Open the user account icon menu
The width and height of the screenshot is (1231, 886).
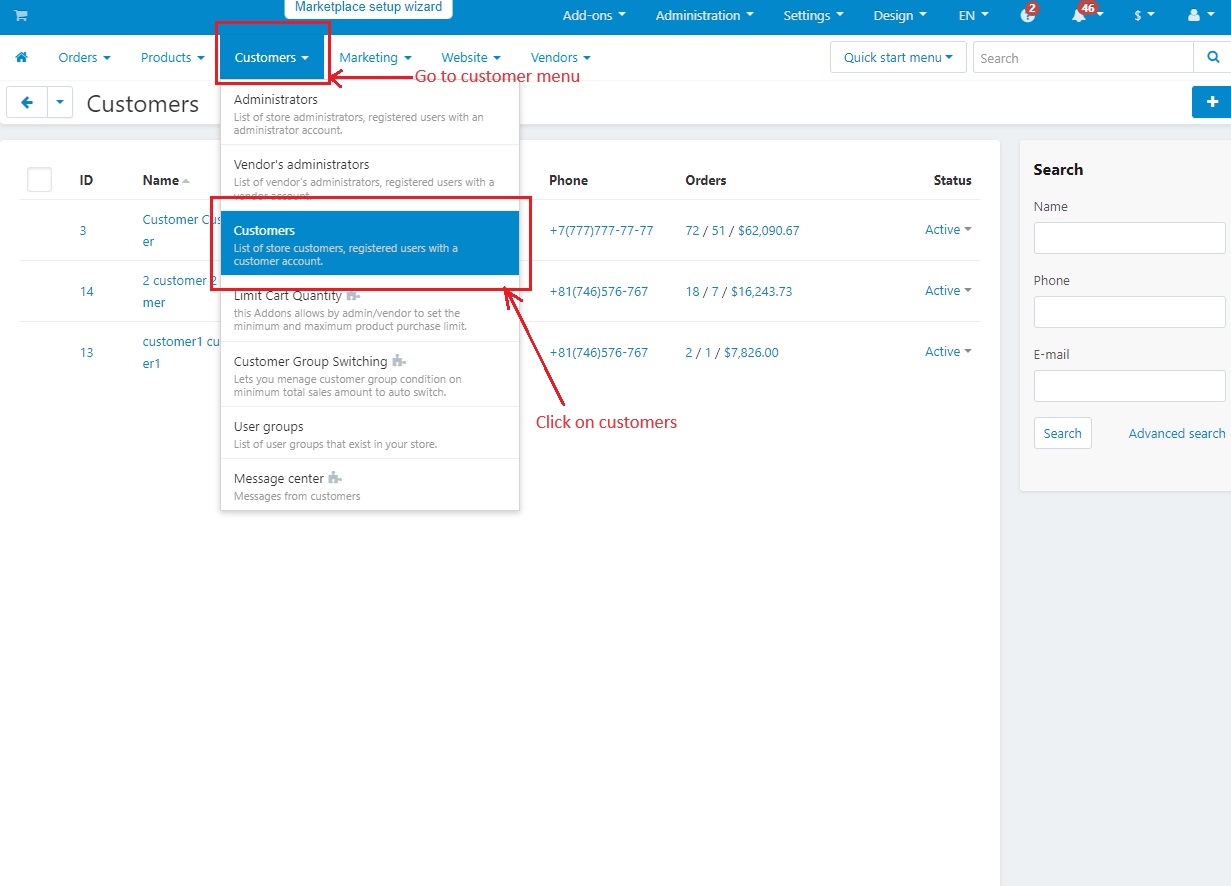(1197, 16)
